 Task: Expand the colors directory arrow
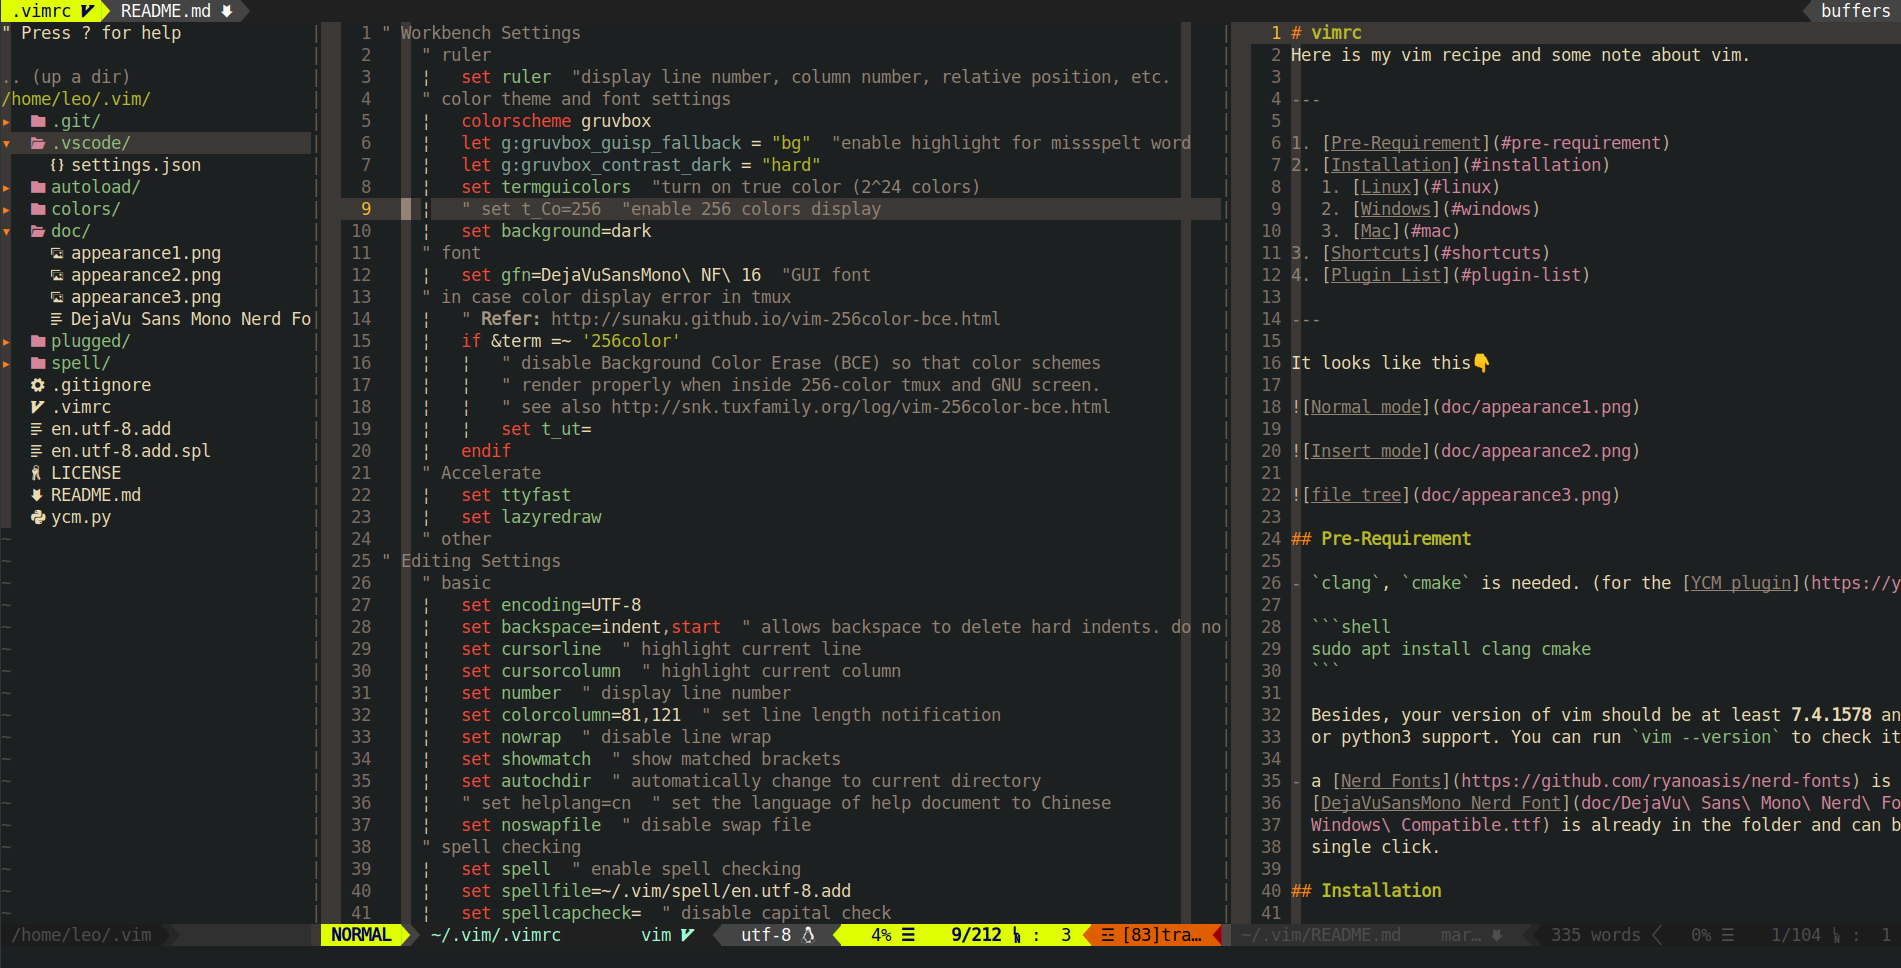(x=7, y=209)
